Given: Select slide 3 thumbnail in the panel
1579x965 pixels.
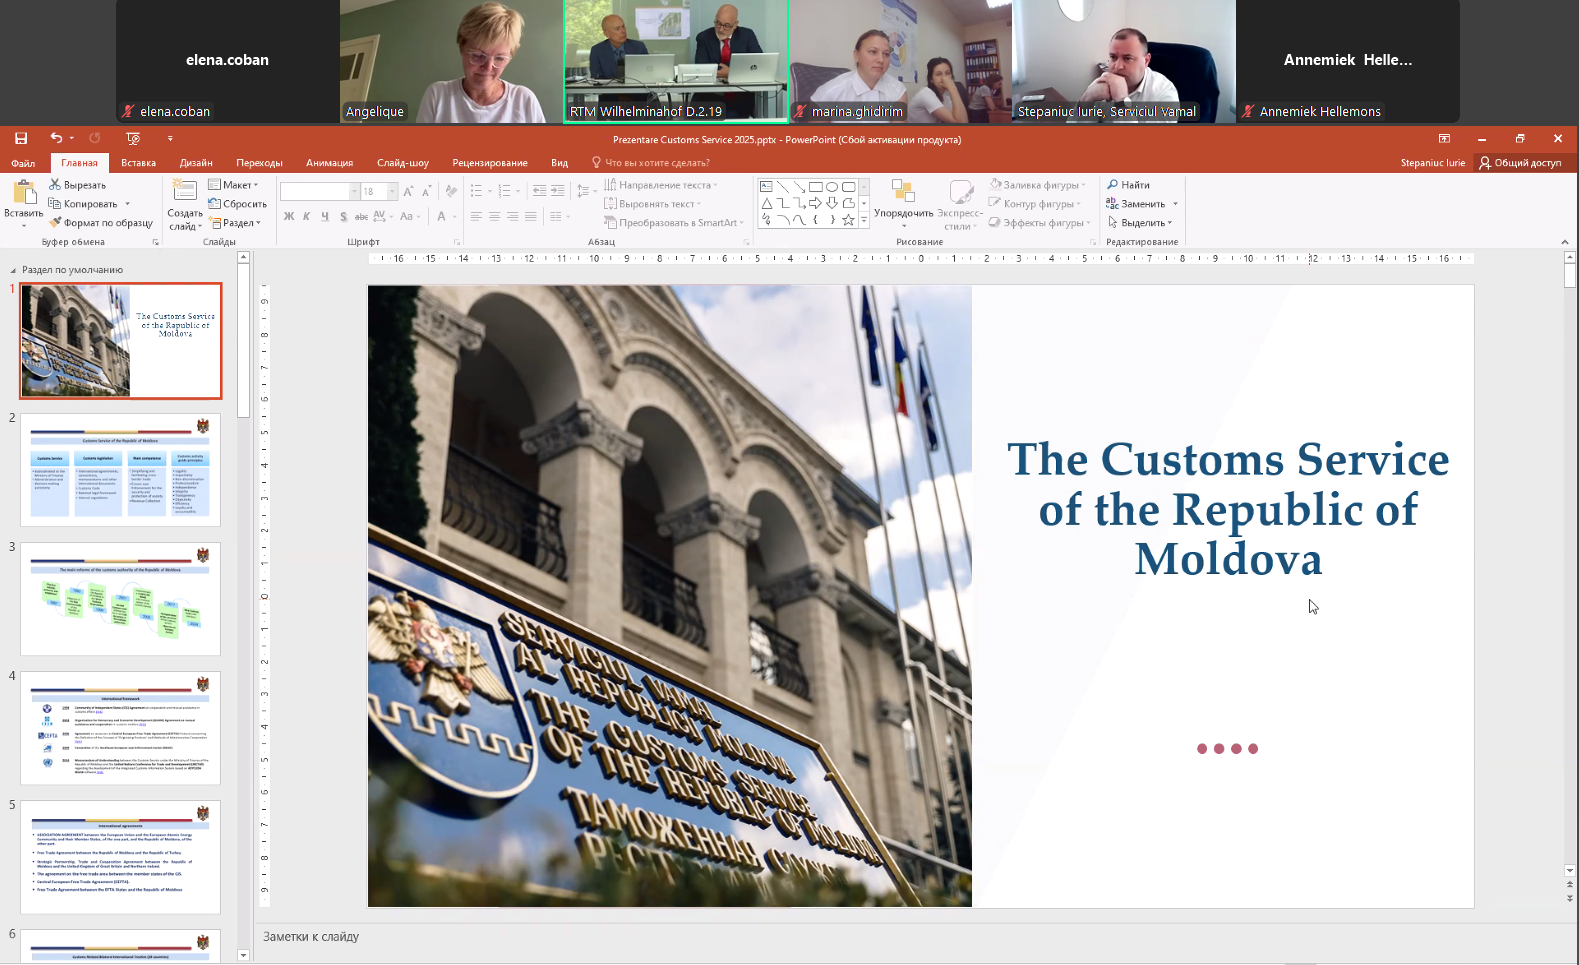Looking at the screenshot, I should [x=120, y=599].
